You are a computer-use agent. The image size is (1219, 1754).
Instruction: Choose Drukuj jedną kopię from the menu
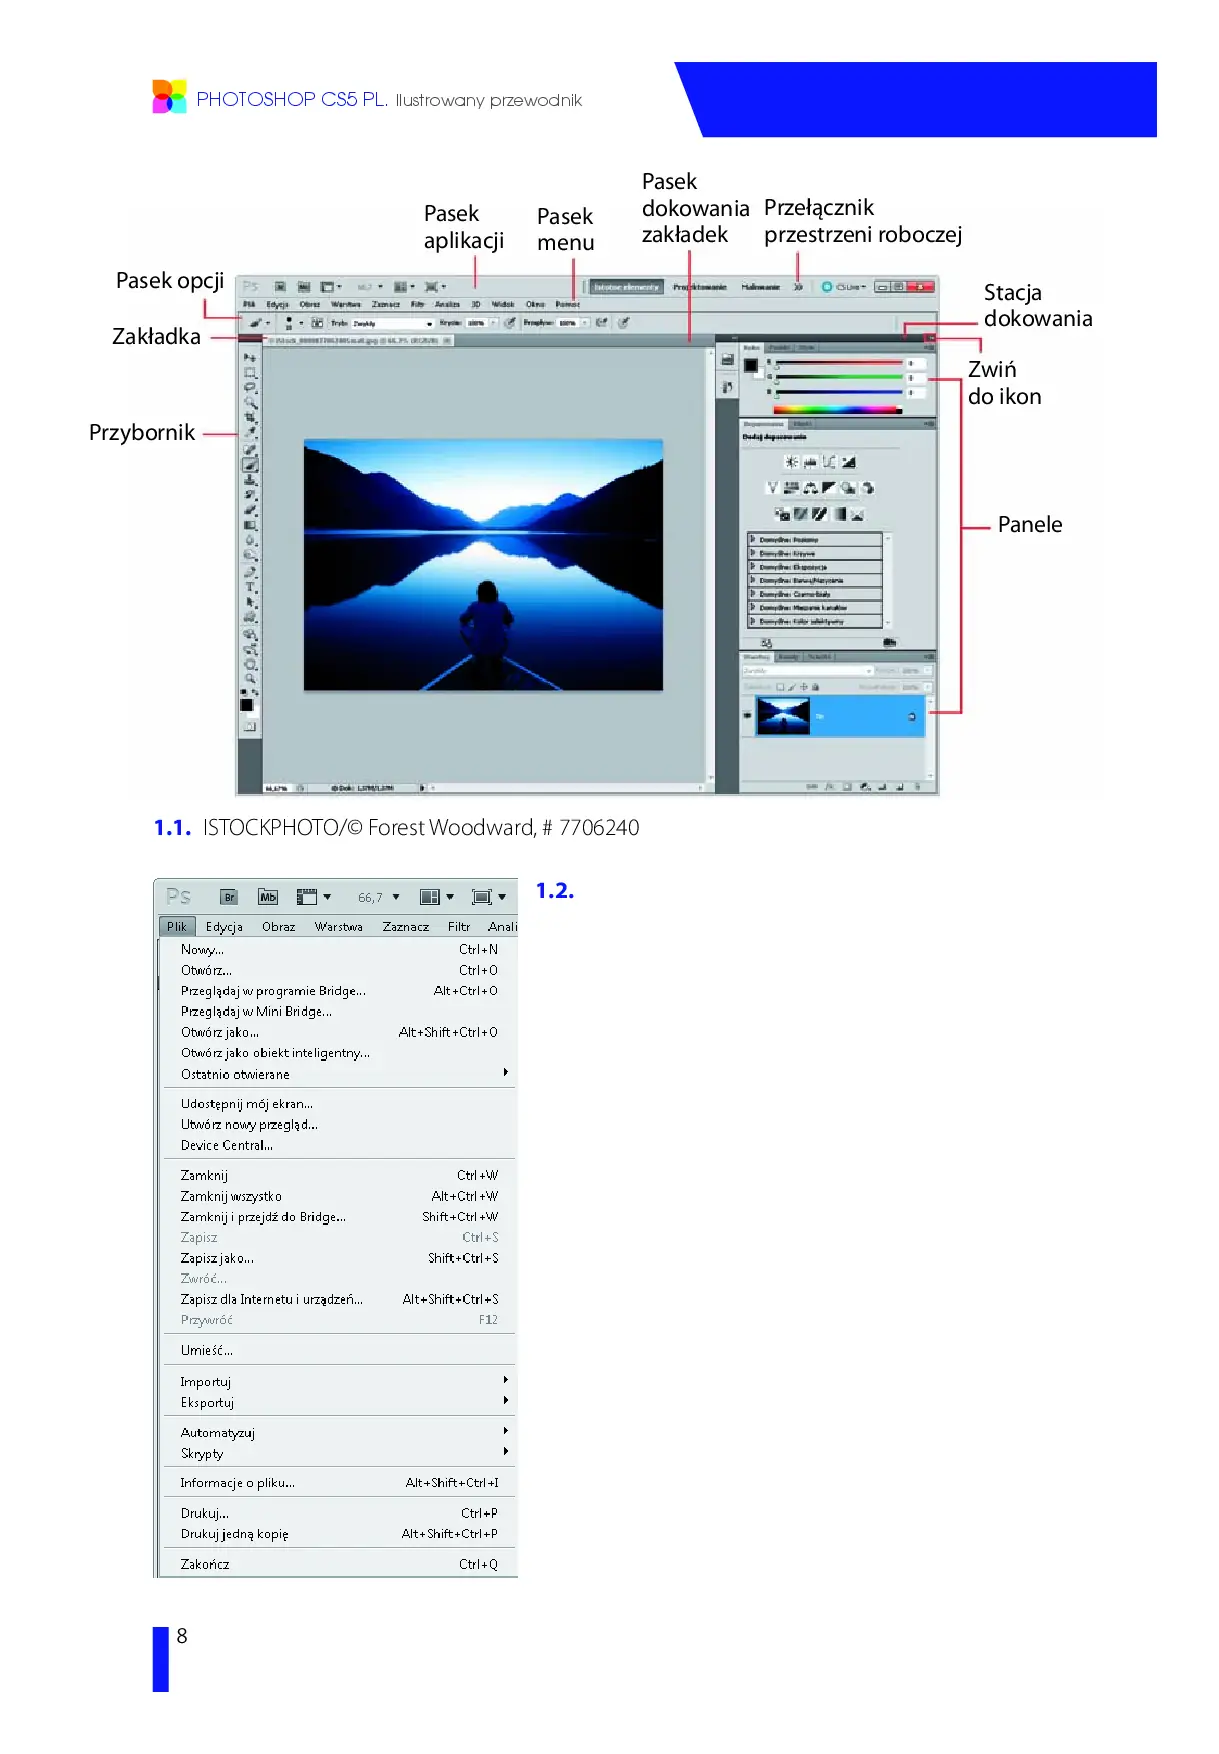(x=340, y=1534)
